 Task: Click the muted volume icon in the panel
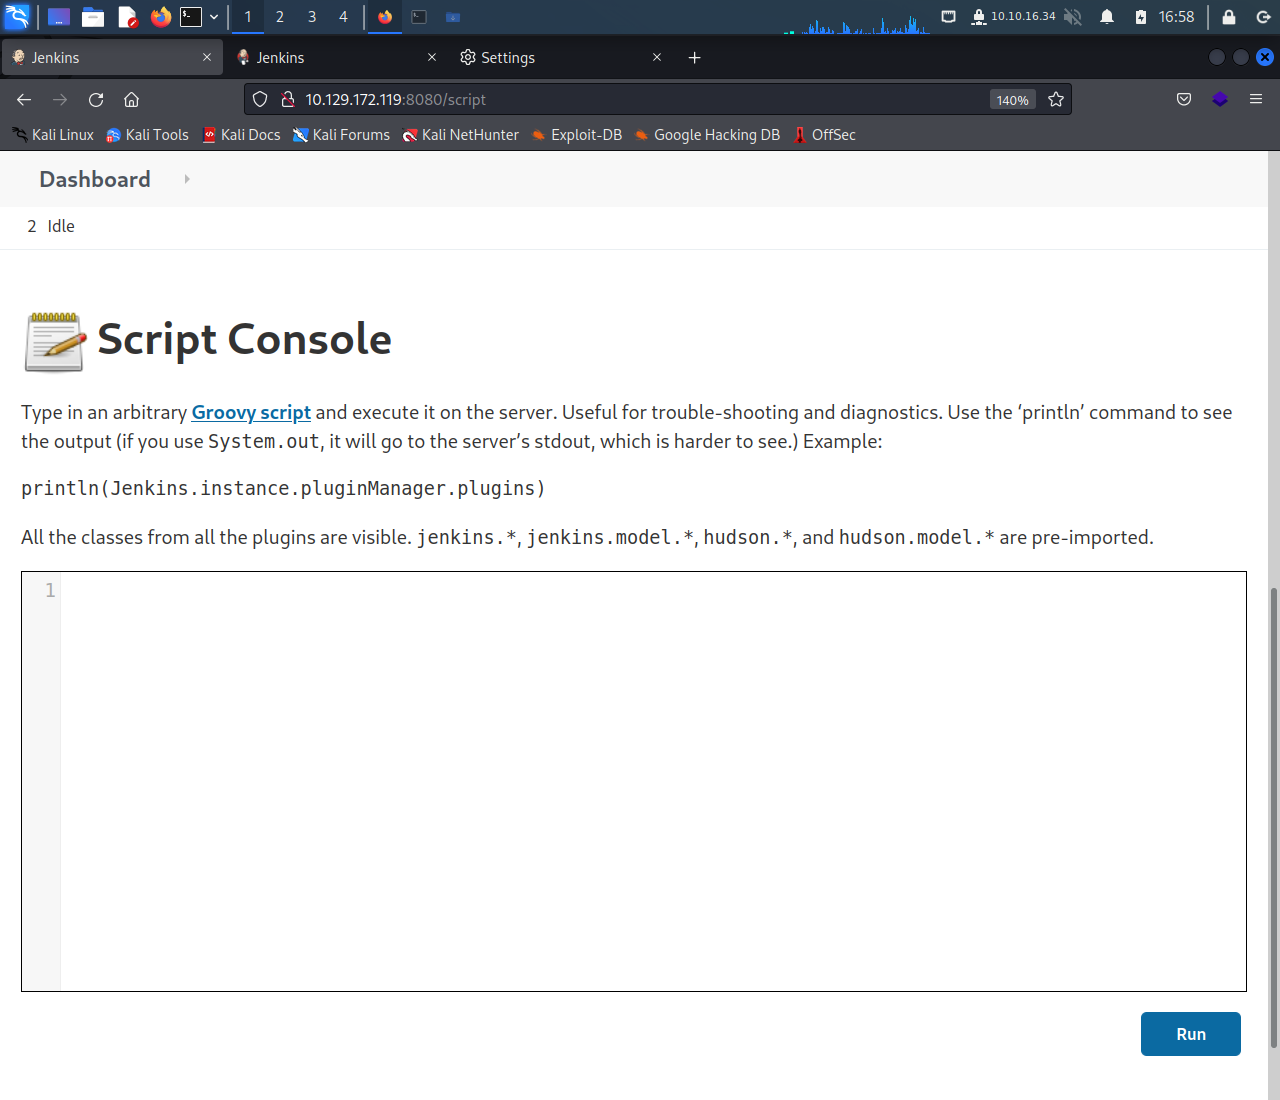click(x=1073, y=17)
